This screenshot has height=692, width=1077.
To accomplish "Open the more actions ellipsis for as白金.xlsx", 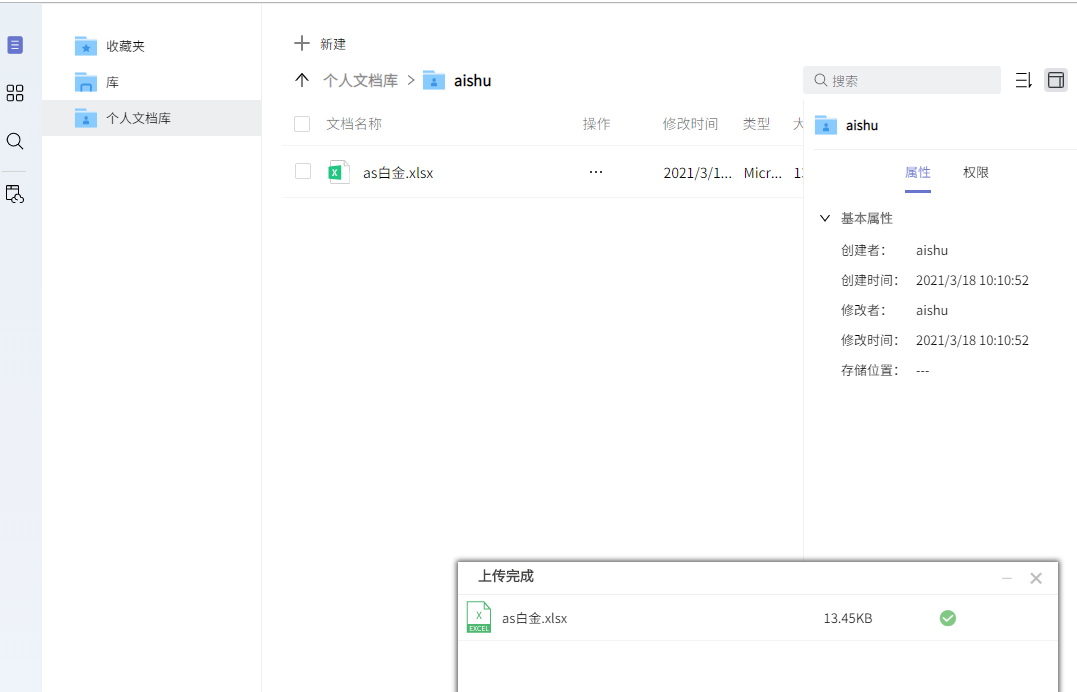I will [596, 172].
